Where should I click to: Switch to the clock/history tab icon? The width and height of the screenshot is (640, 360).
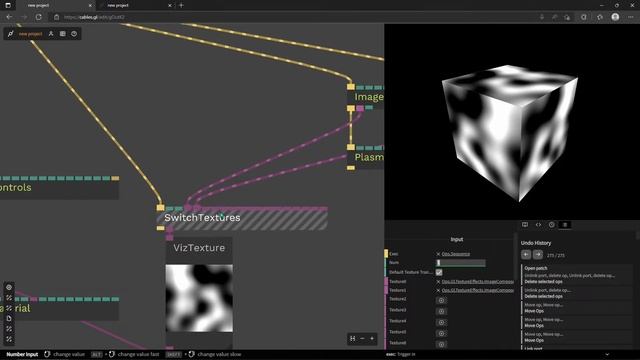click(551, 225)
